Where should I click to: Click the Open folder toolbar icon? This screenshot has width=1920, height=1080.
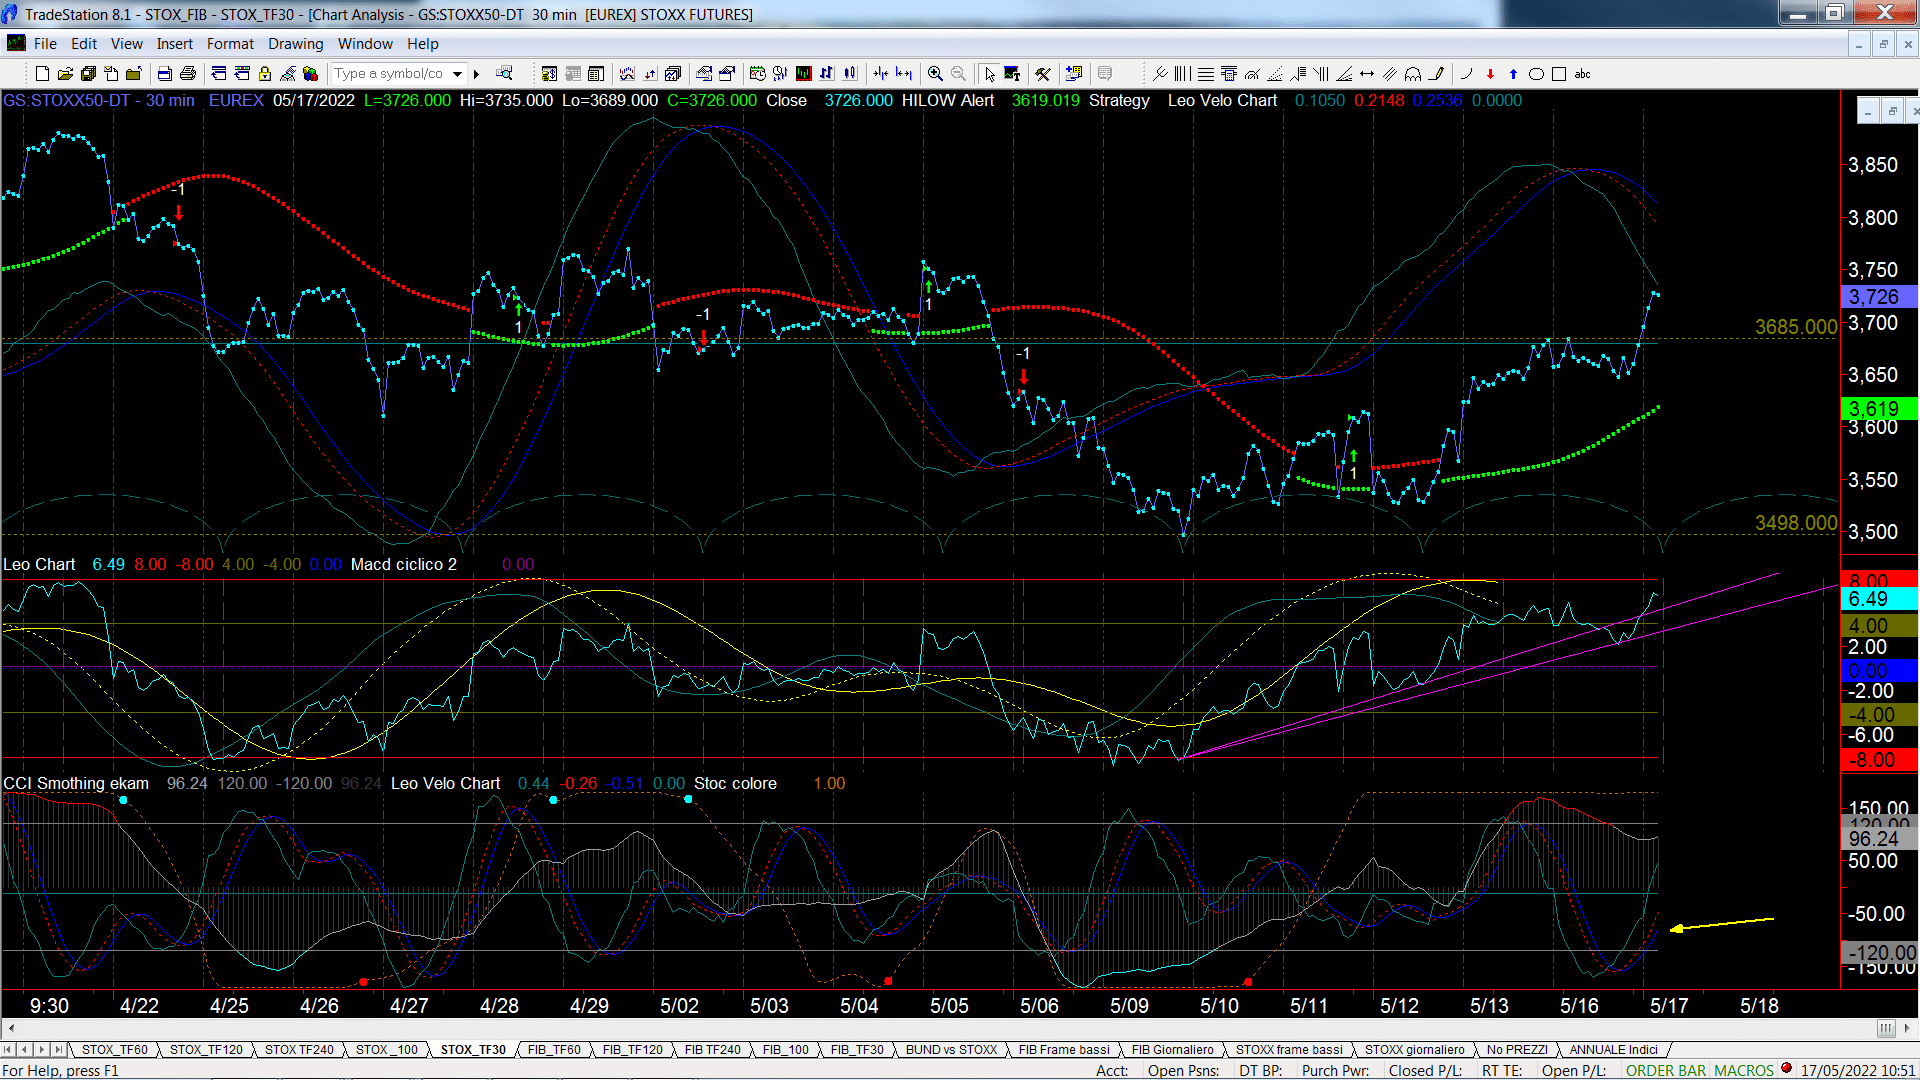(x=65, y=74)
